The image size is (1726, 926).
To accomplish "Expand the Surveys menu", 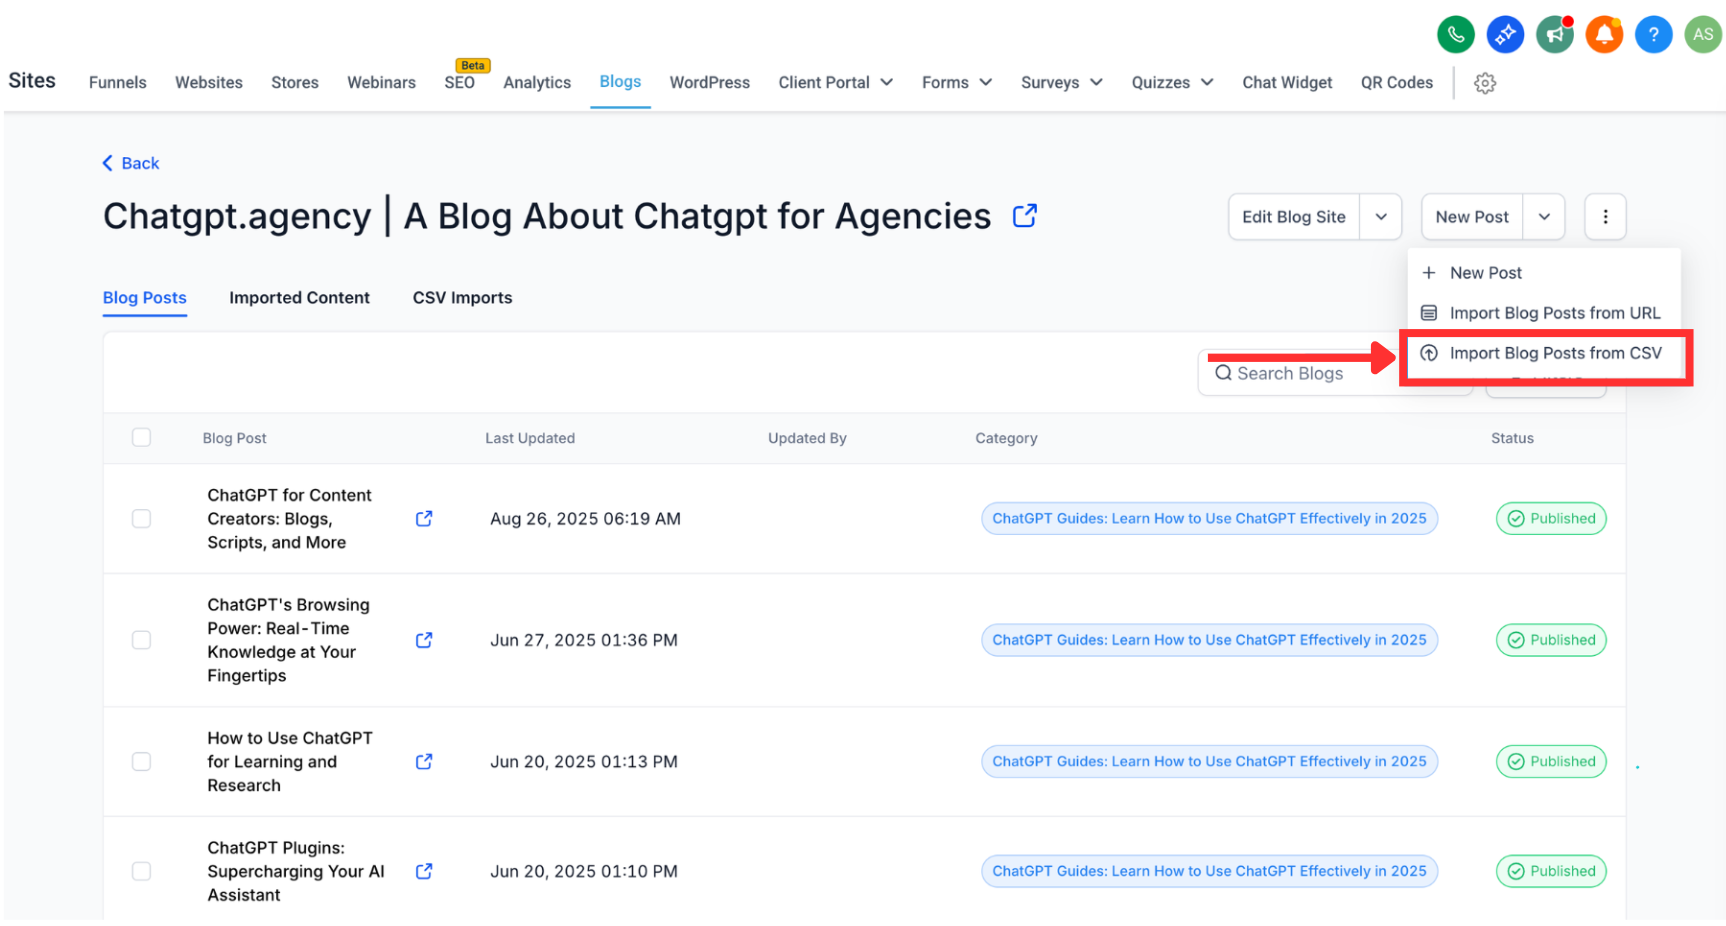I will (1062, 83).
